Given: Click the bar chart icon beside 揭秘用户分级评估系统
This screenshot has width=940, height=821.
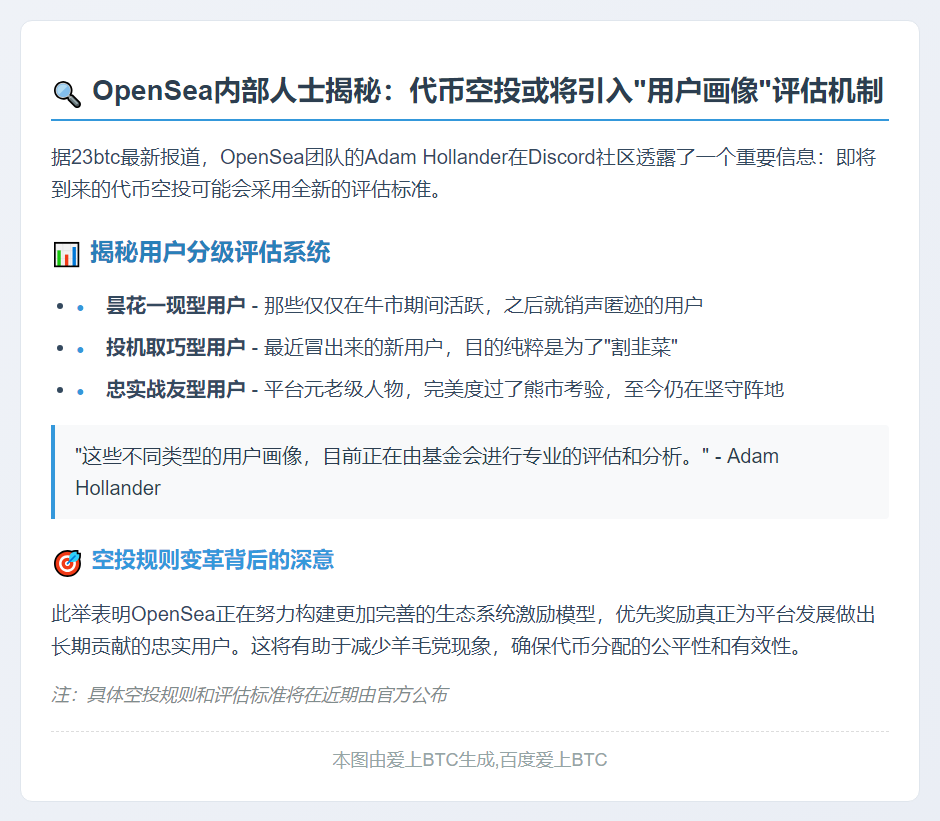Looking at the screenshot, I should tap(66, 254).
